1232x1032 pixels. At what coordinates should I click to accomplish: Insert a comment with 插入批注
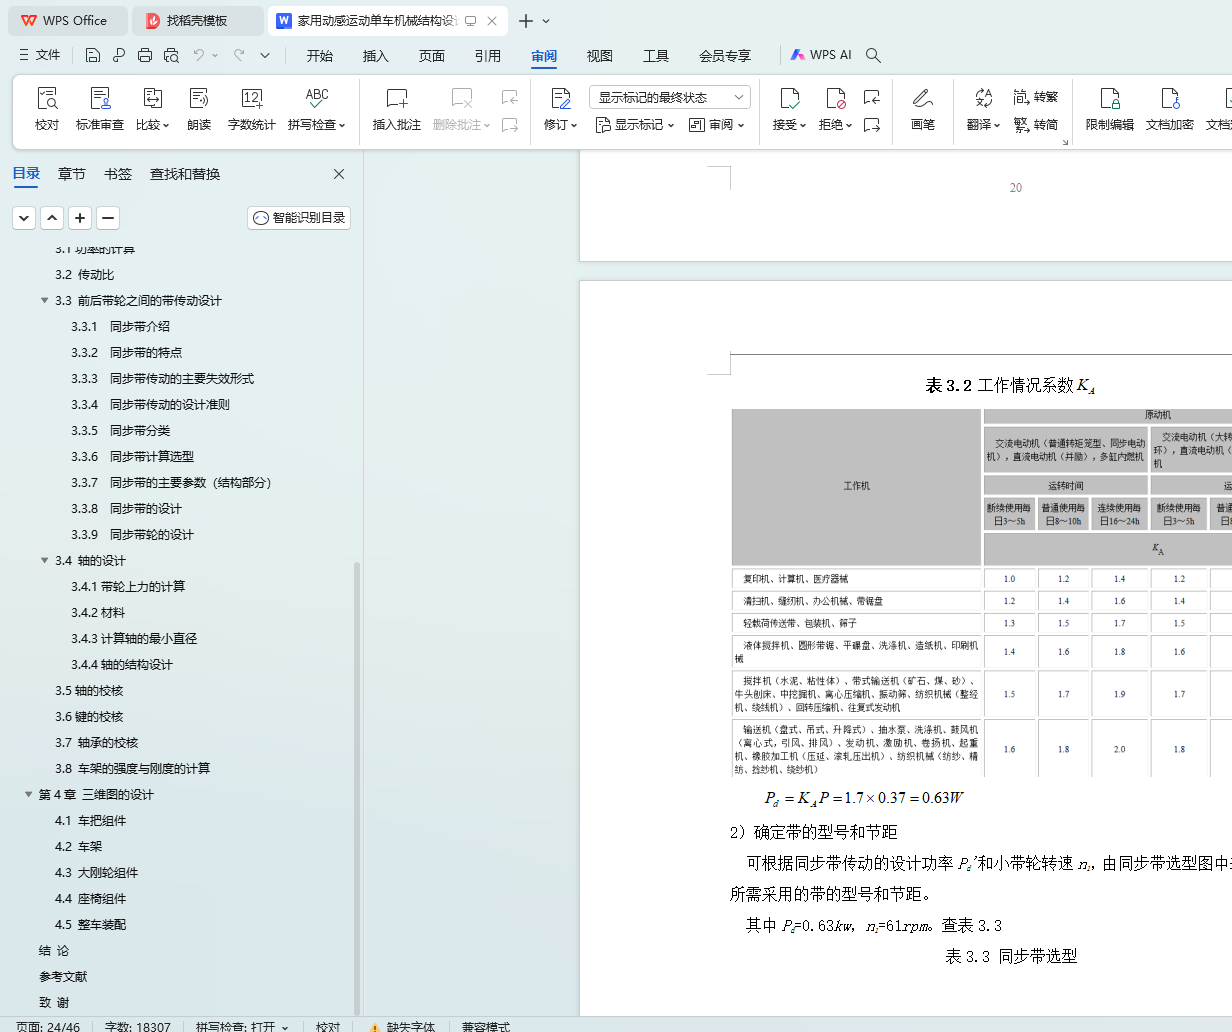(397, 109)
